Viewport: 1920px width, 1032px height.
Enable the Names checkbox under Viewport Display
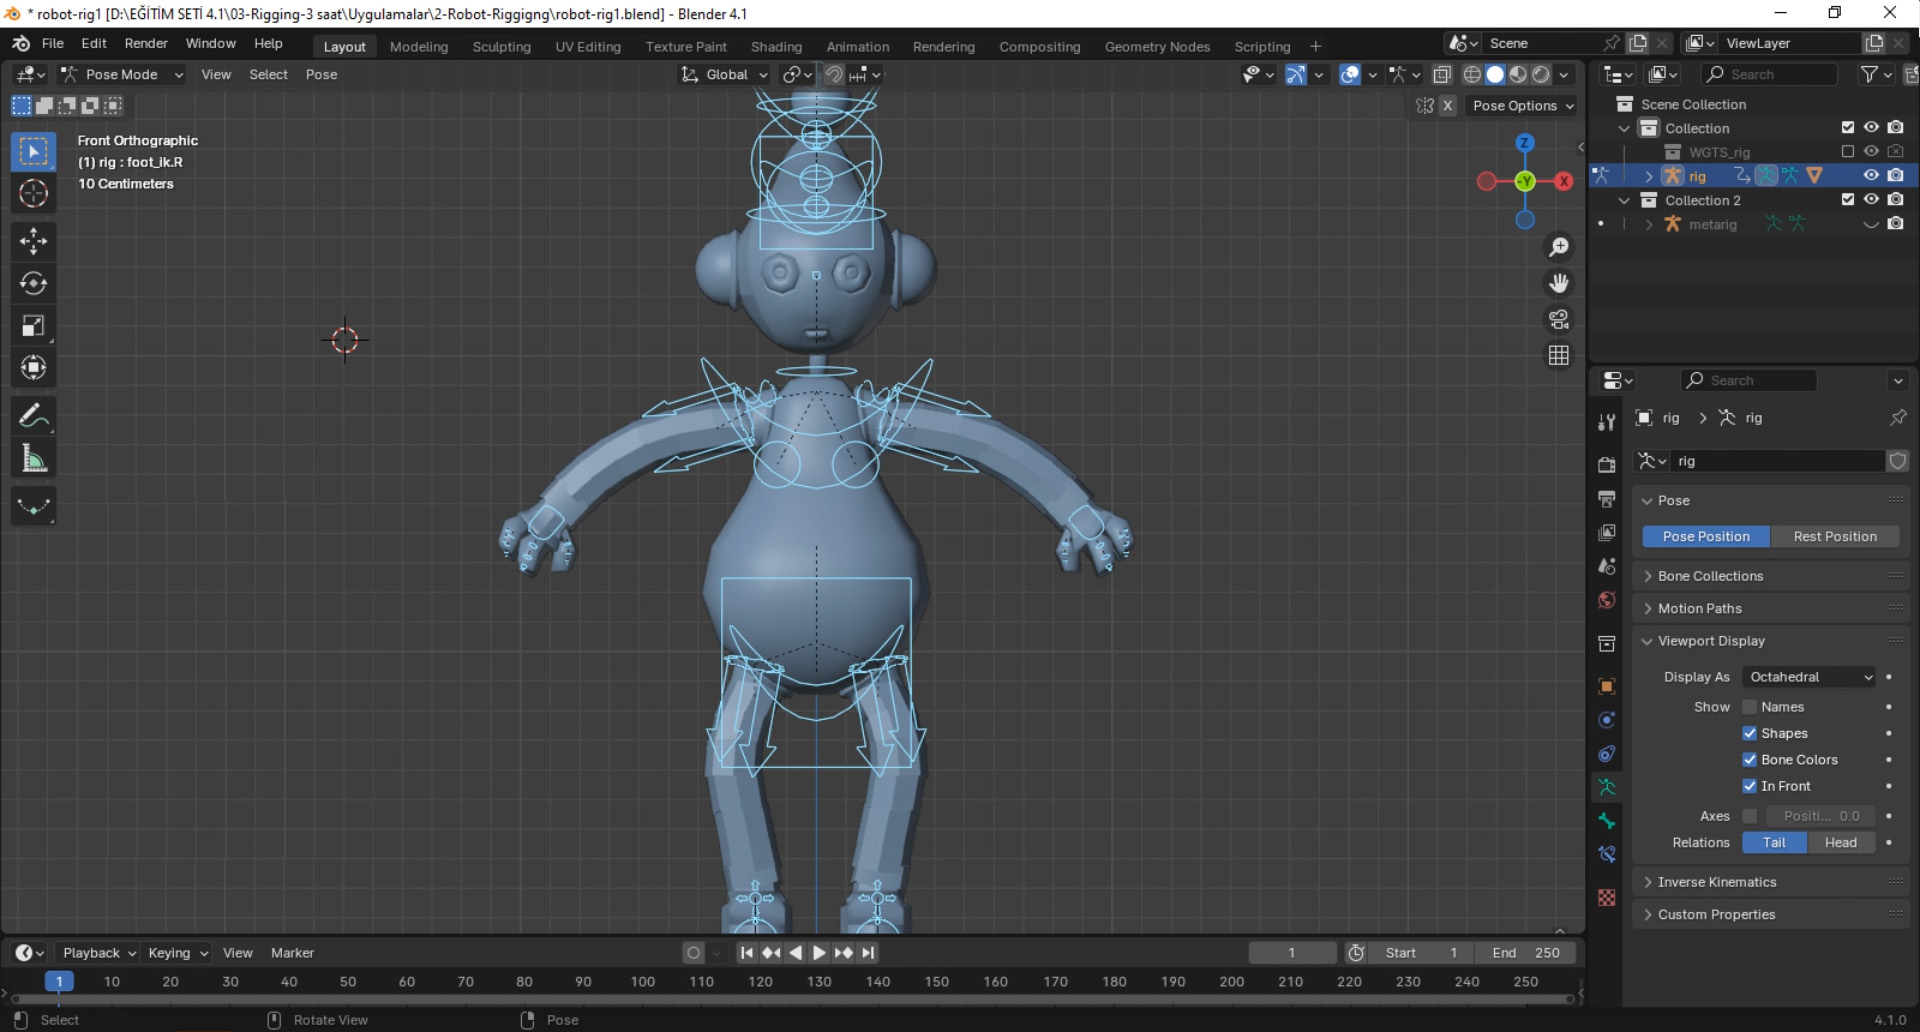pyautogui.click(x=1749, y=706)
